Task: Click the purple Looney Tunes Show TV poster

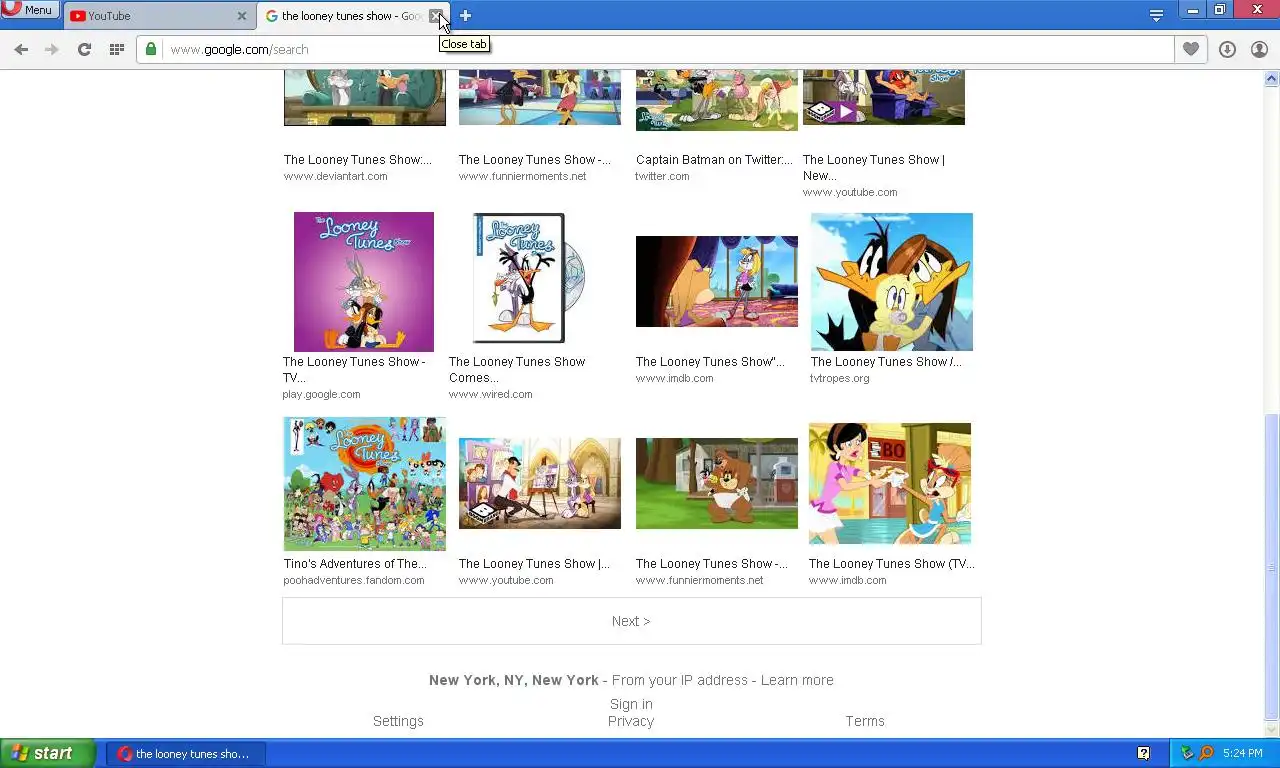Action: (x=364, y=281)
